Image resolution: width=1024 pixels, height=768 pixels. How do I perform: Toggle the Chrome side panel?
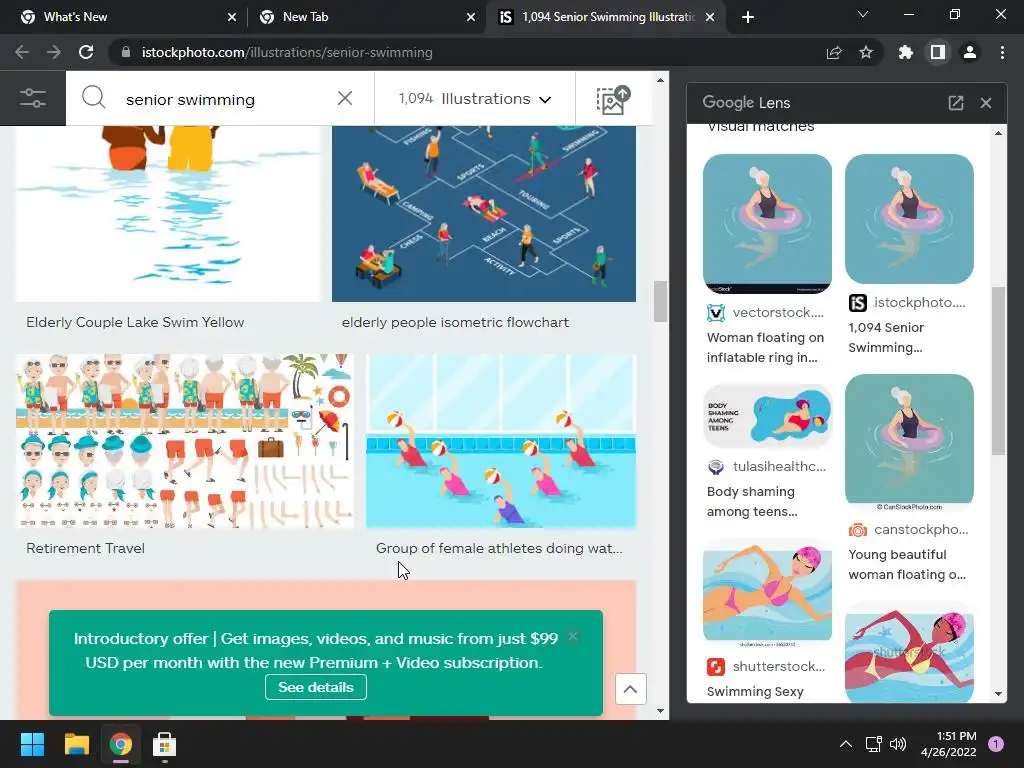[938, 52]
